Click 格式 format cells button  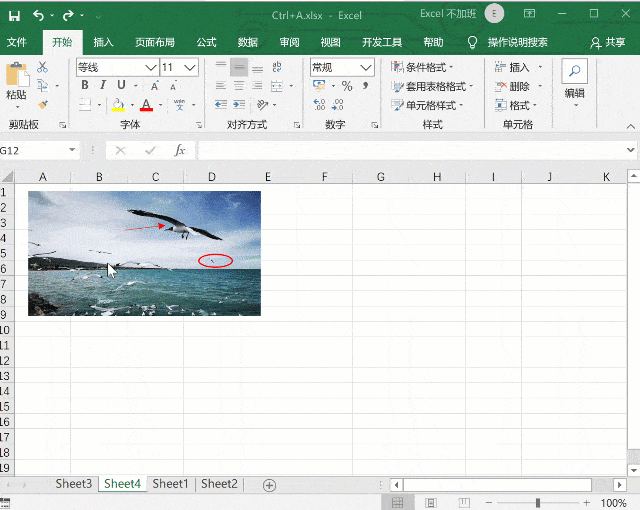[x=516, y=105]
